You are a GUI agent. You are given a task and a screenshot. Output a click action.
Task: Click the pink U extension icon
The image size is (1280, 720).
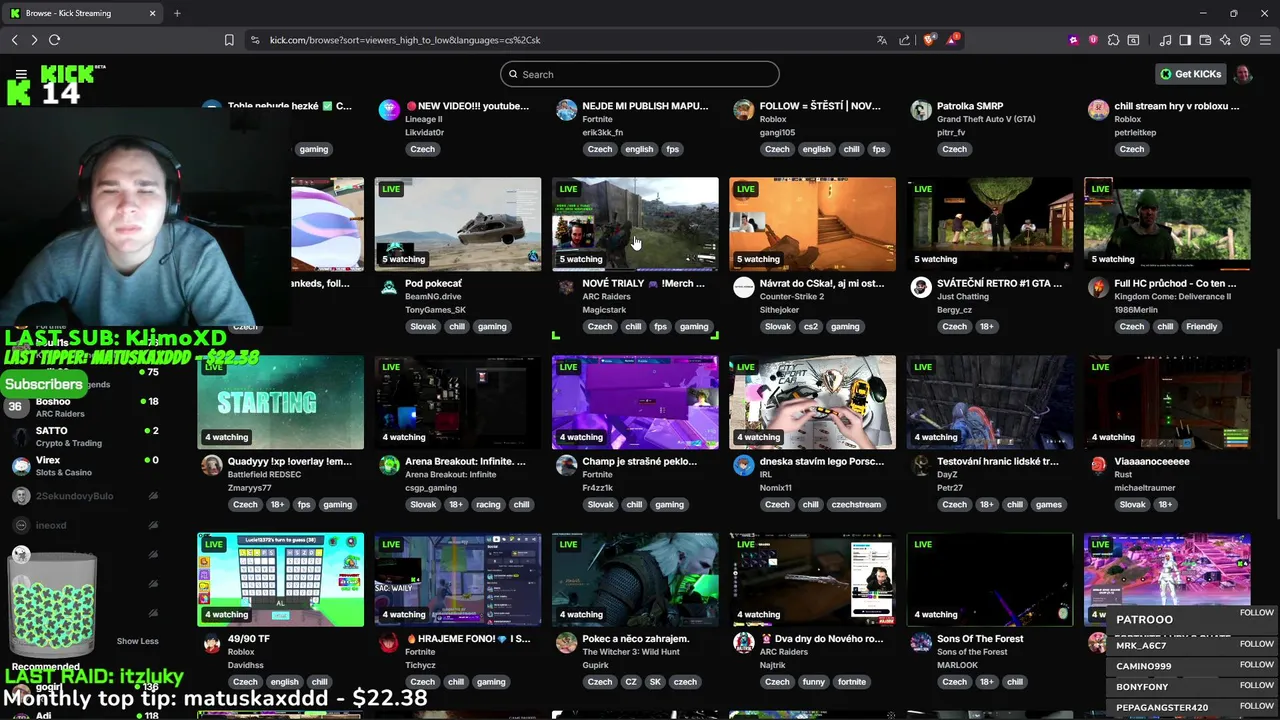pos(1093,40)
